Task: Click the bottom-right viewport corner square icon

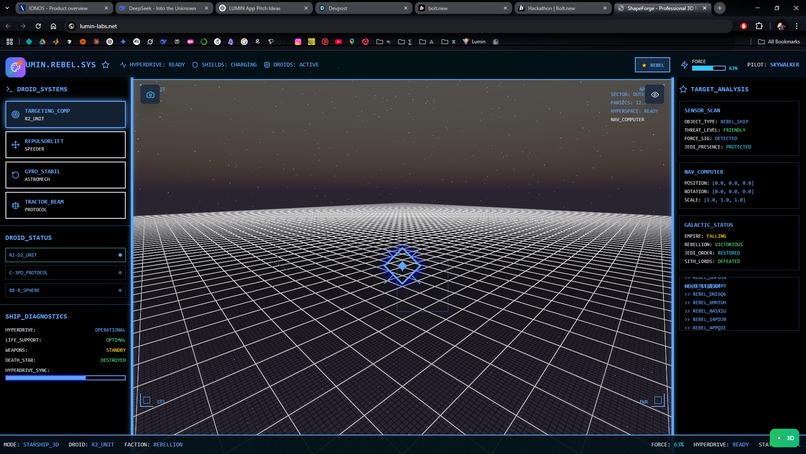Action: click(658, 400)
